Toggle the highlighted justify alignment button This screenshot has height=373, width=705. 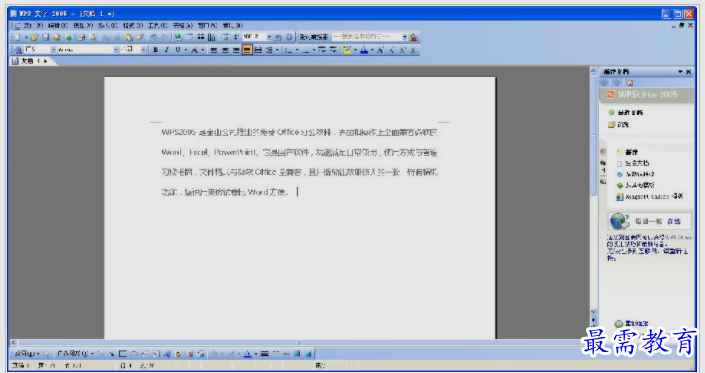pyautogui.click(x=247, y=50)
